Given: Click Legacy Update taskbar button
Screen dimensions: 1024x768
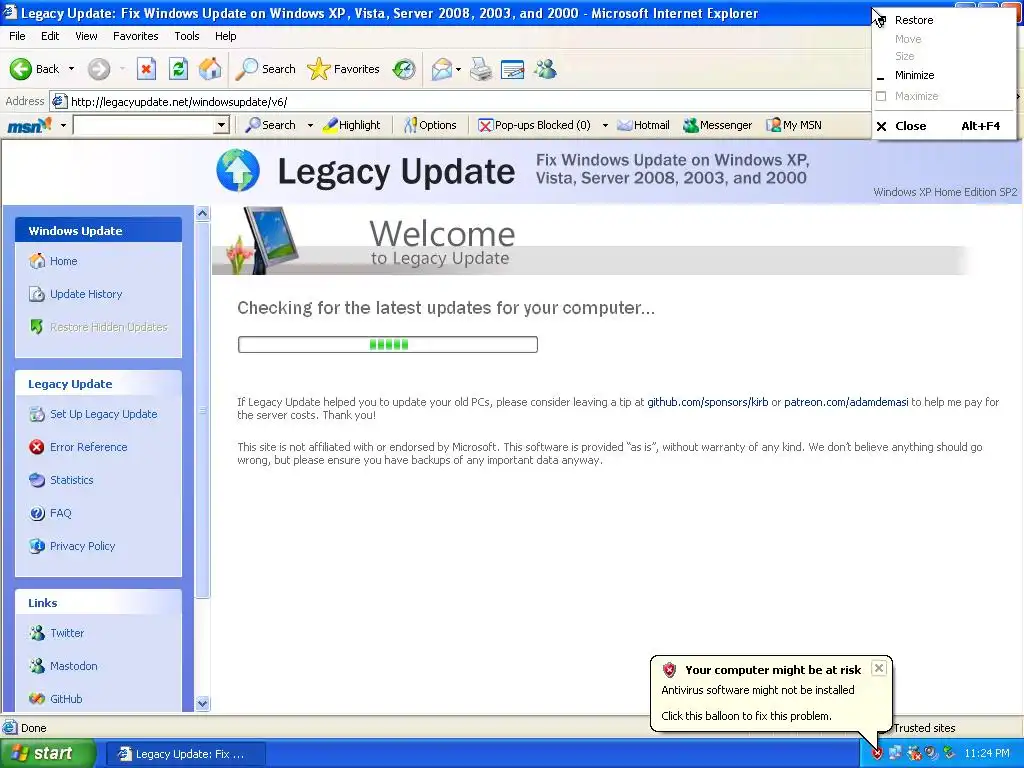Looking at the screenshot, I should (185, 754).
